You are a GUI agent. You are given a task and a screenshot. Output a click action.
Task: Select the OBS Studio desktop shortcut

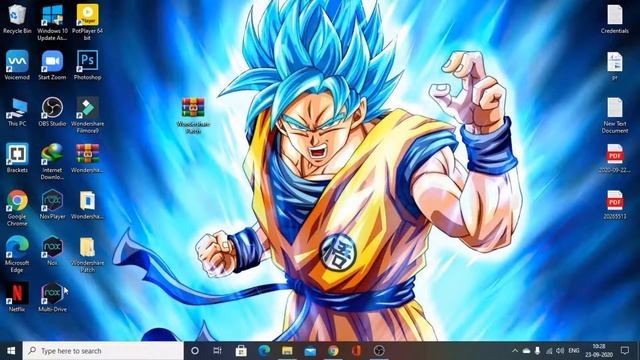tap(52, 112)
